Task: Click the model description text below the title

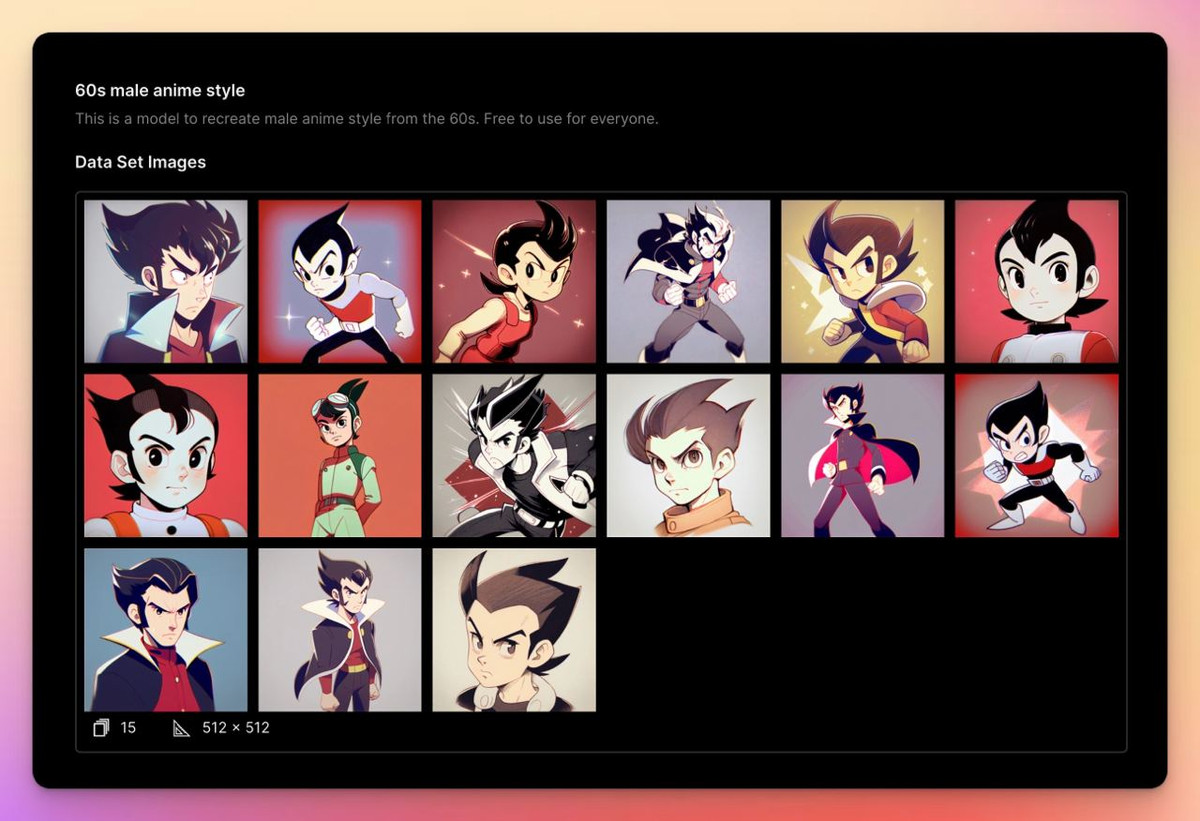Action: coord(366,119)
